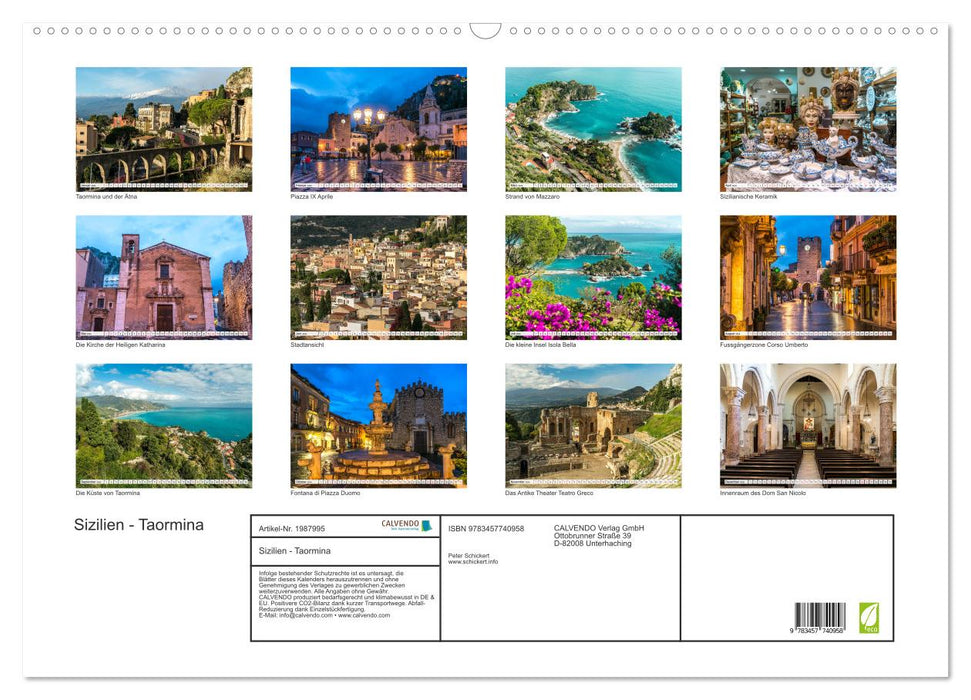Viewport: 971px width, 700px height.
Task: Click the calendar hanger notch at top
Action: click(x=485, y=31)
